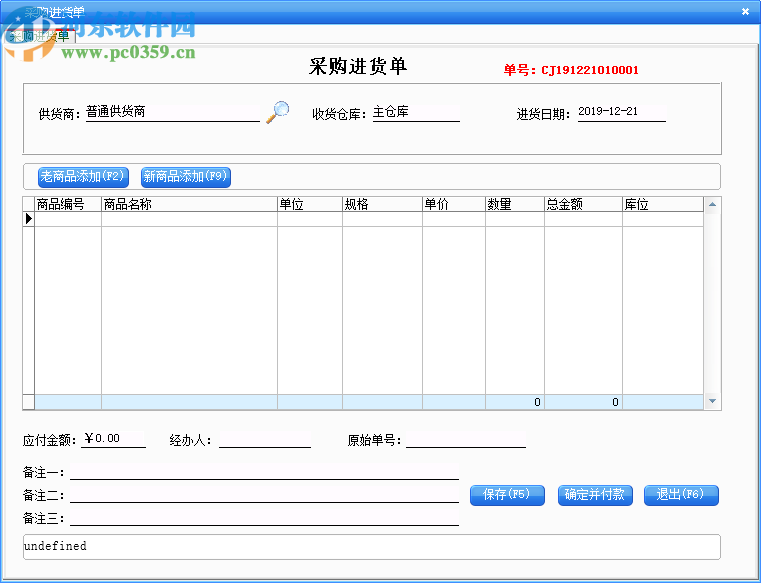Click 老商品添加(F2) button
This screenshot has height=583, width=761.
tap(83, 177)
